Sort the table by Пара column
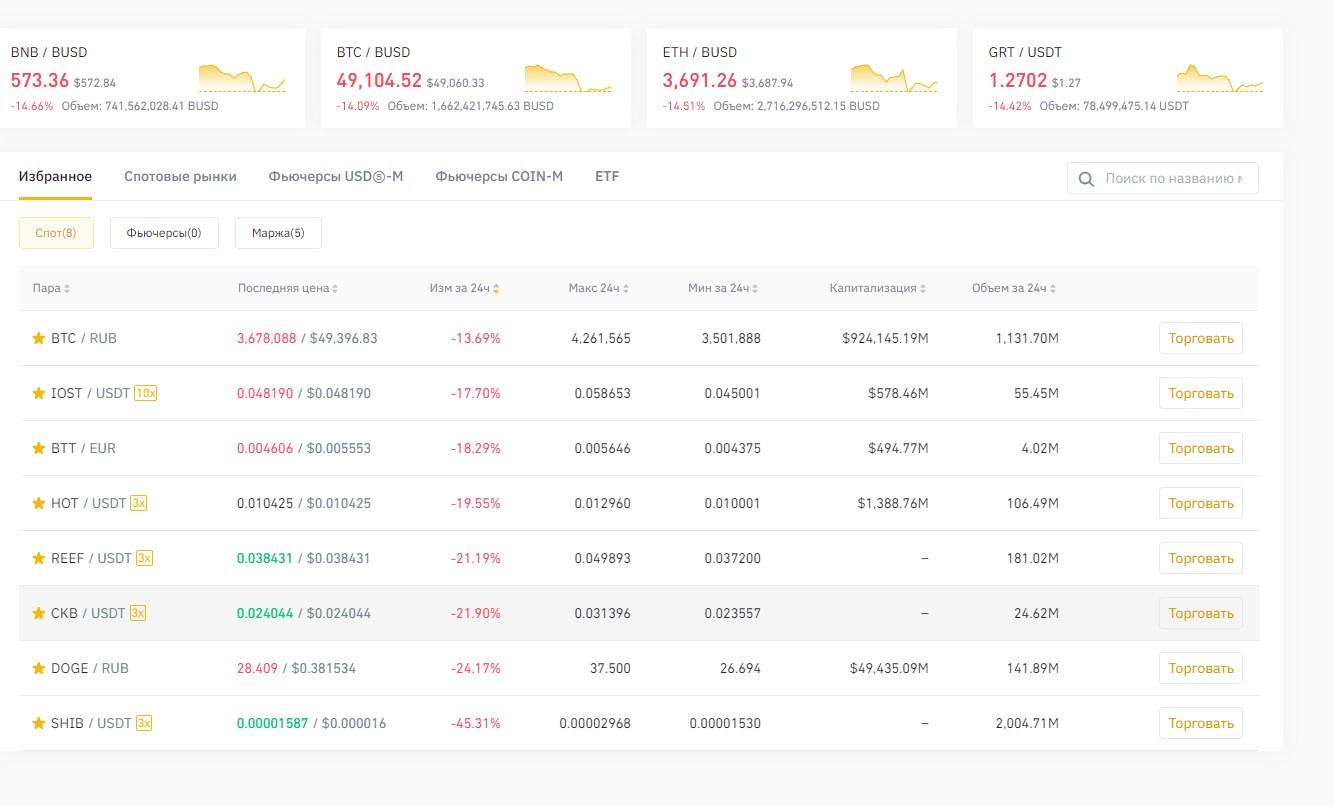Image resolution: width=1334 pixels, height=806 pixels. click(51, 288)
